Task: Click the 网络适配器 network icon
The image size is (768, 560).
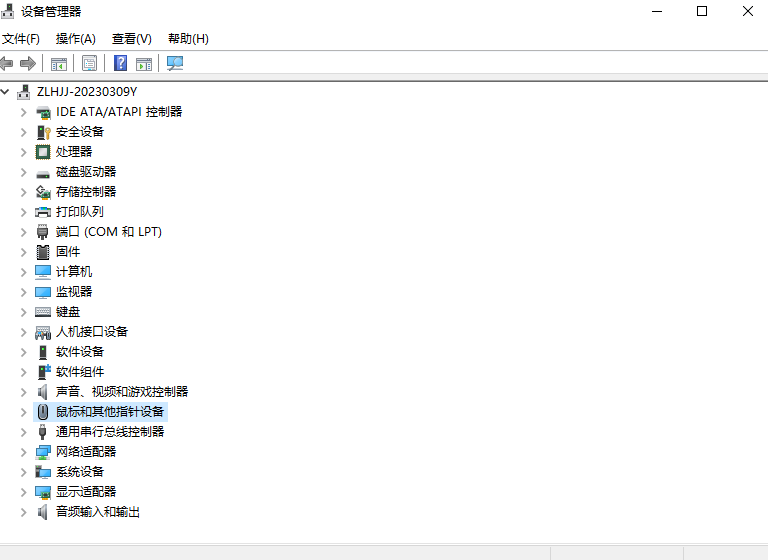Action: coord(43,452)
